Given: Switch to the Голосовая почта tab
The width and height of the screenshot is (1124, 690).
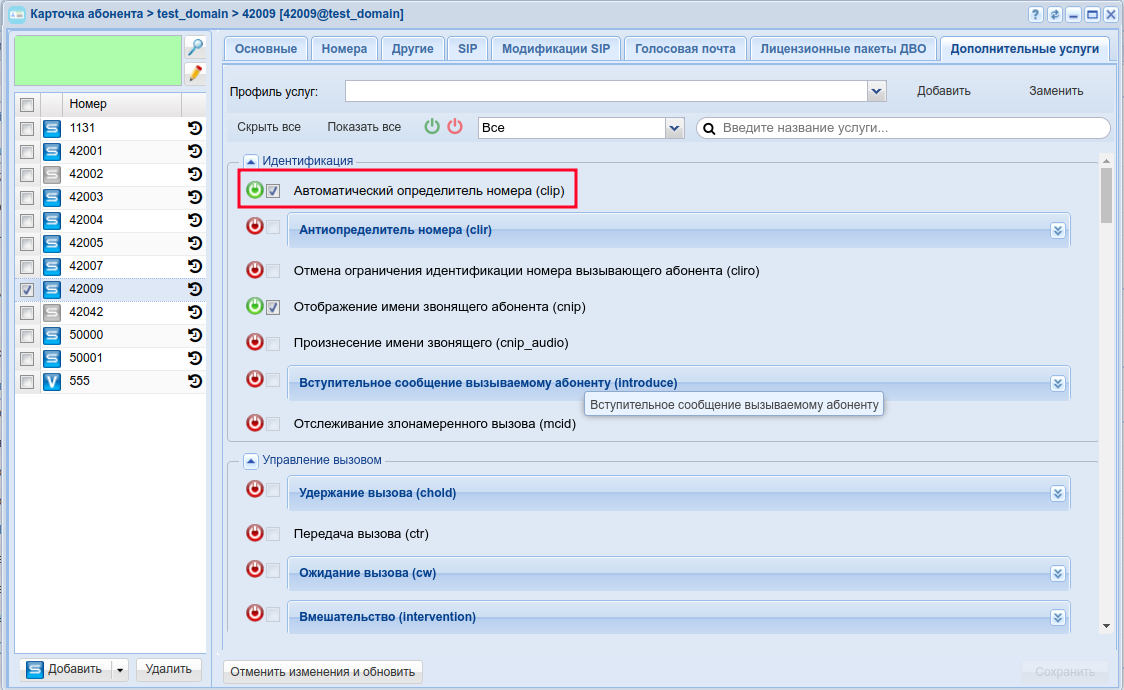Looking at the screenshot, I should pos(685,49).
